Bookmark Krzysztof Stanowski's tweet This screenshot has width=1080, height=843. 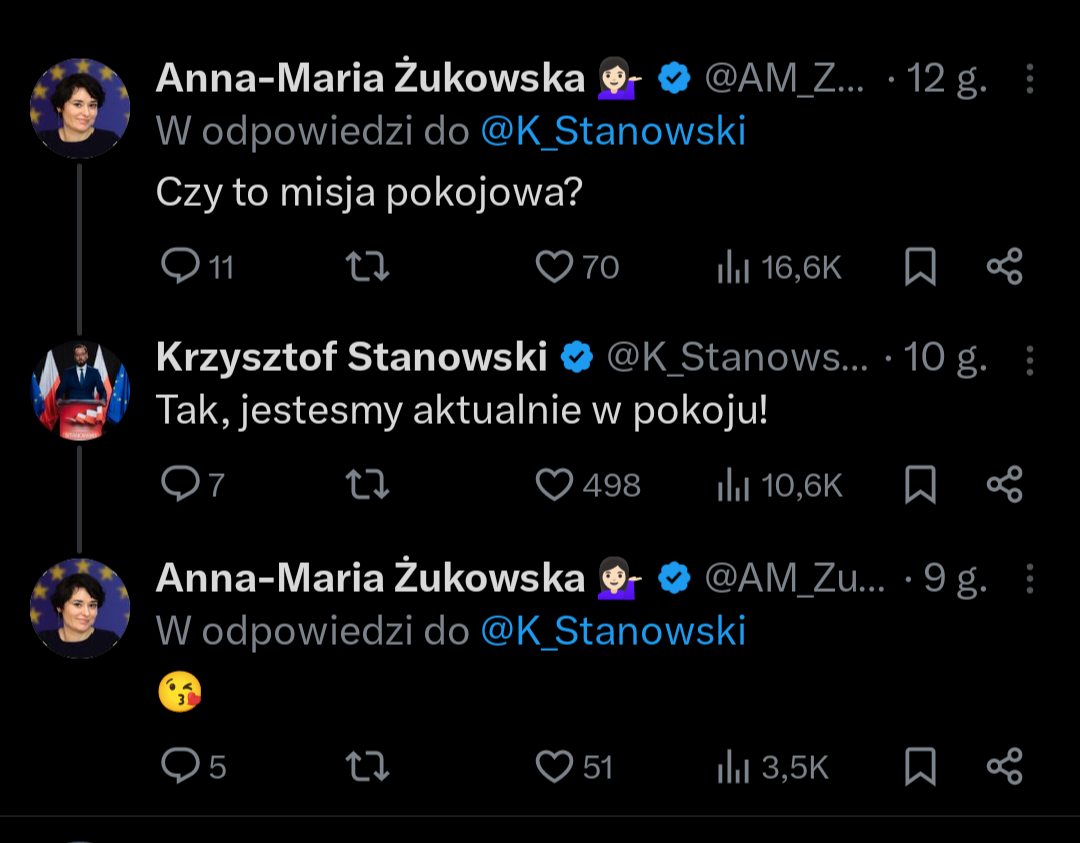(x=920, y=485)
